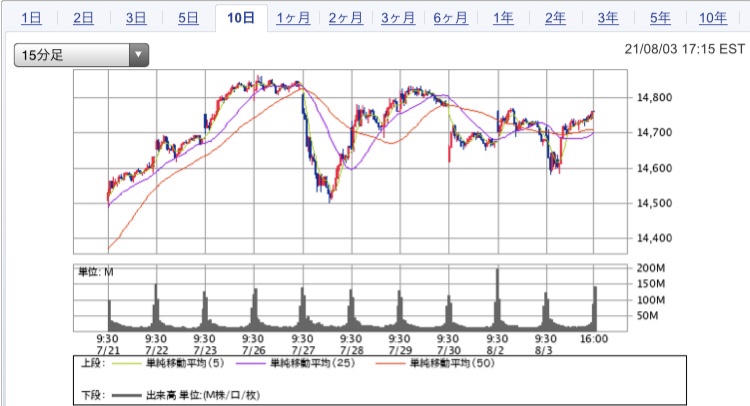Screen dimensions: 750x406
Task: Click the purple 25-period average legend line
Action: pos(251,364)
